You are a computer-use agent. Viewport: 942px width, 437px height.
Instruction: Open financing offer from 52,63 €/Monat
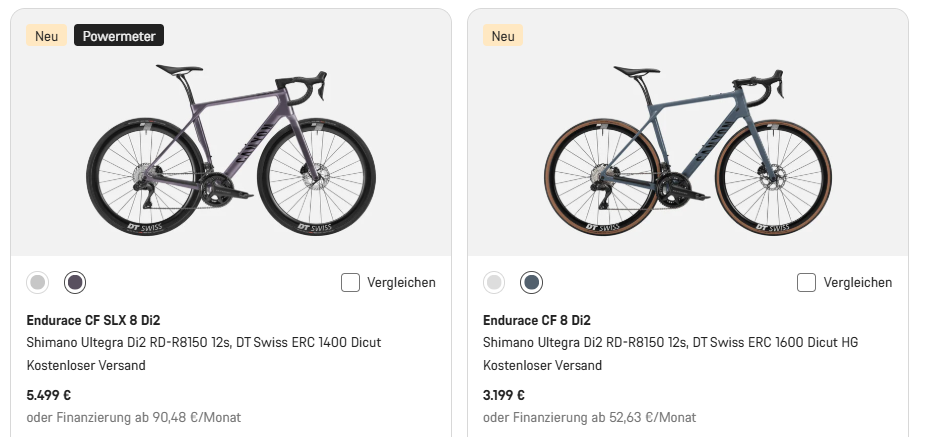tap(589, 417)
